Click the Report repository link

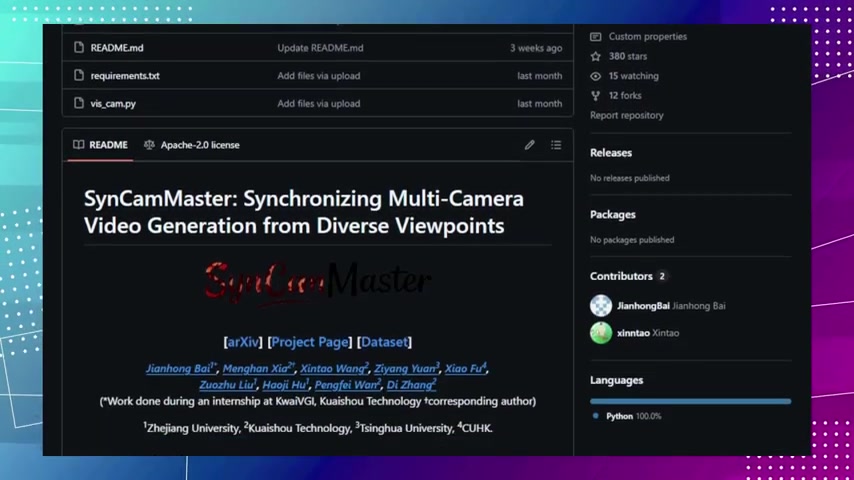pos(626,116)
